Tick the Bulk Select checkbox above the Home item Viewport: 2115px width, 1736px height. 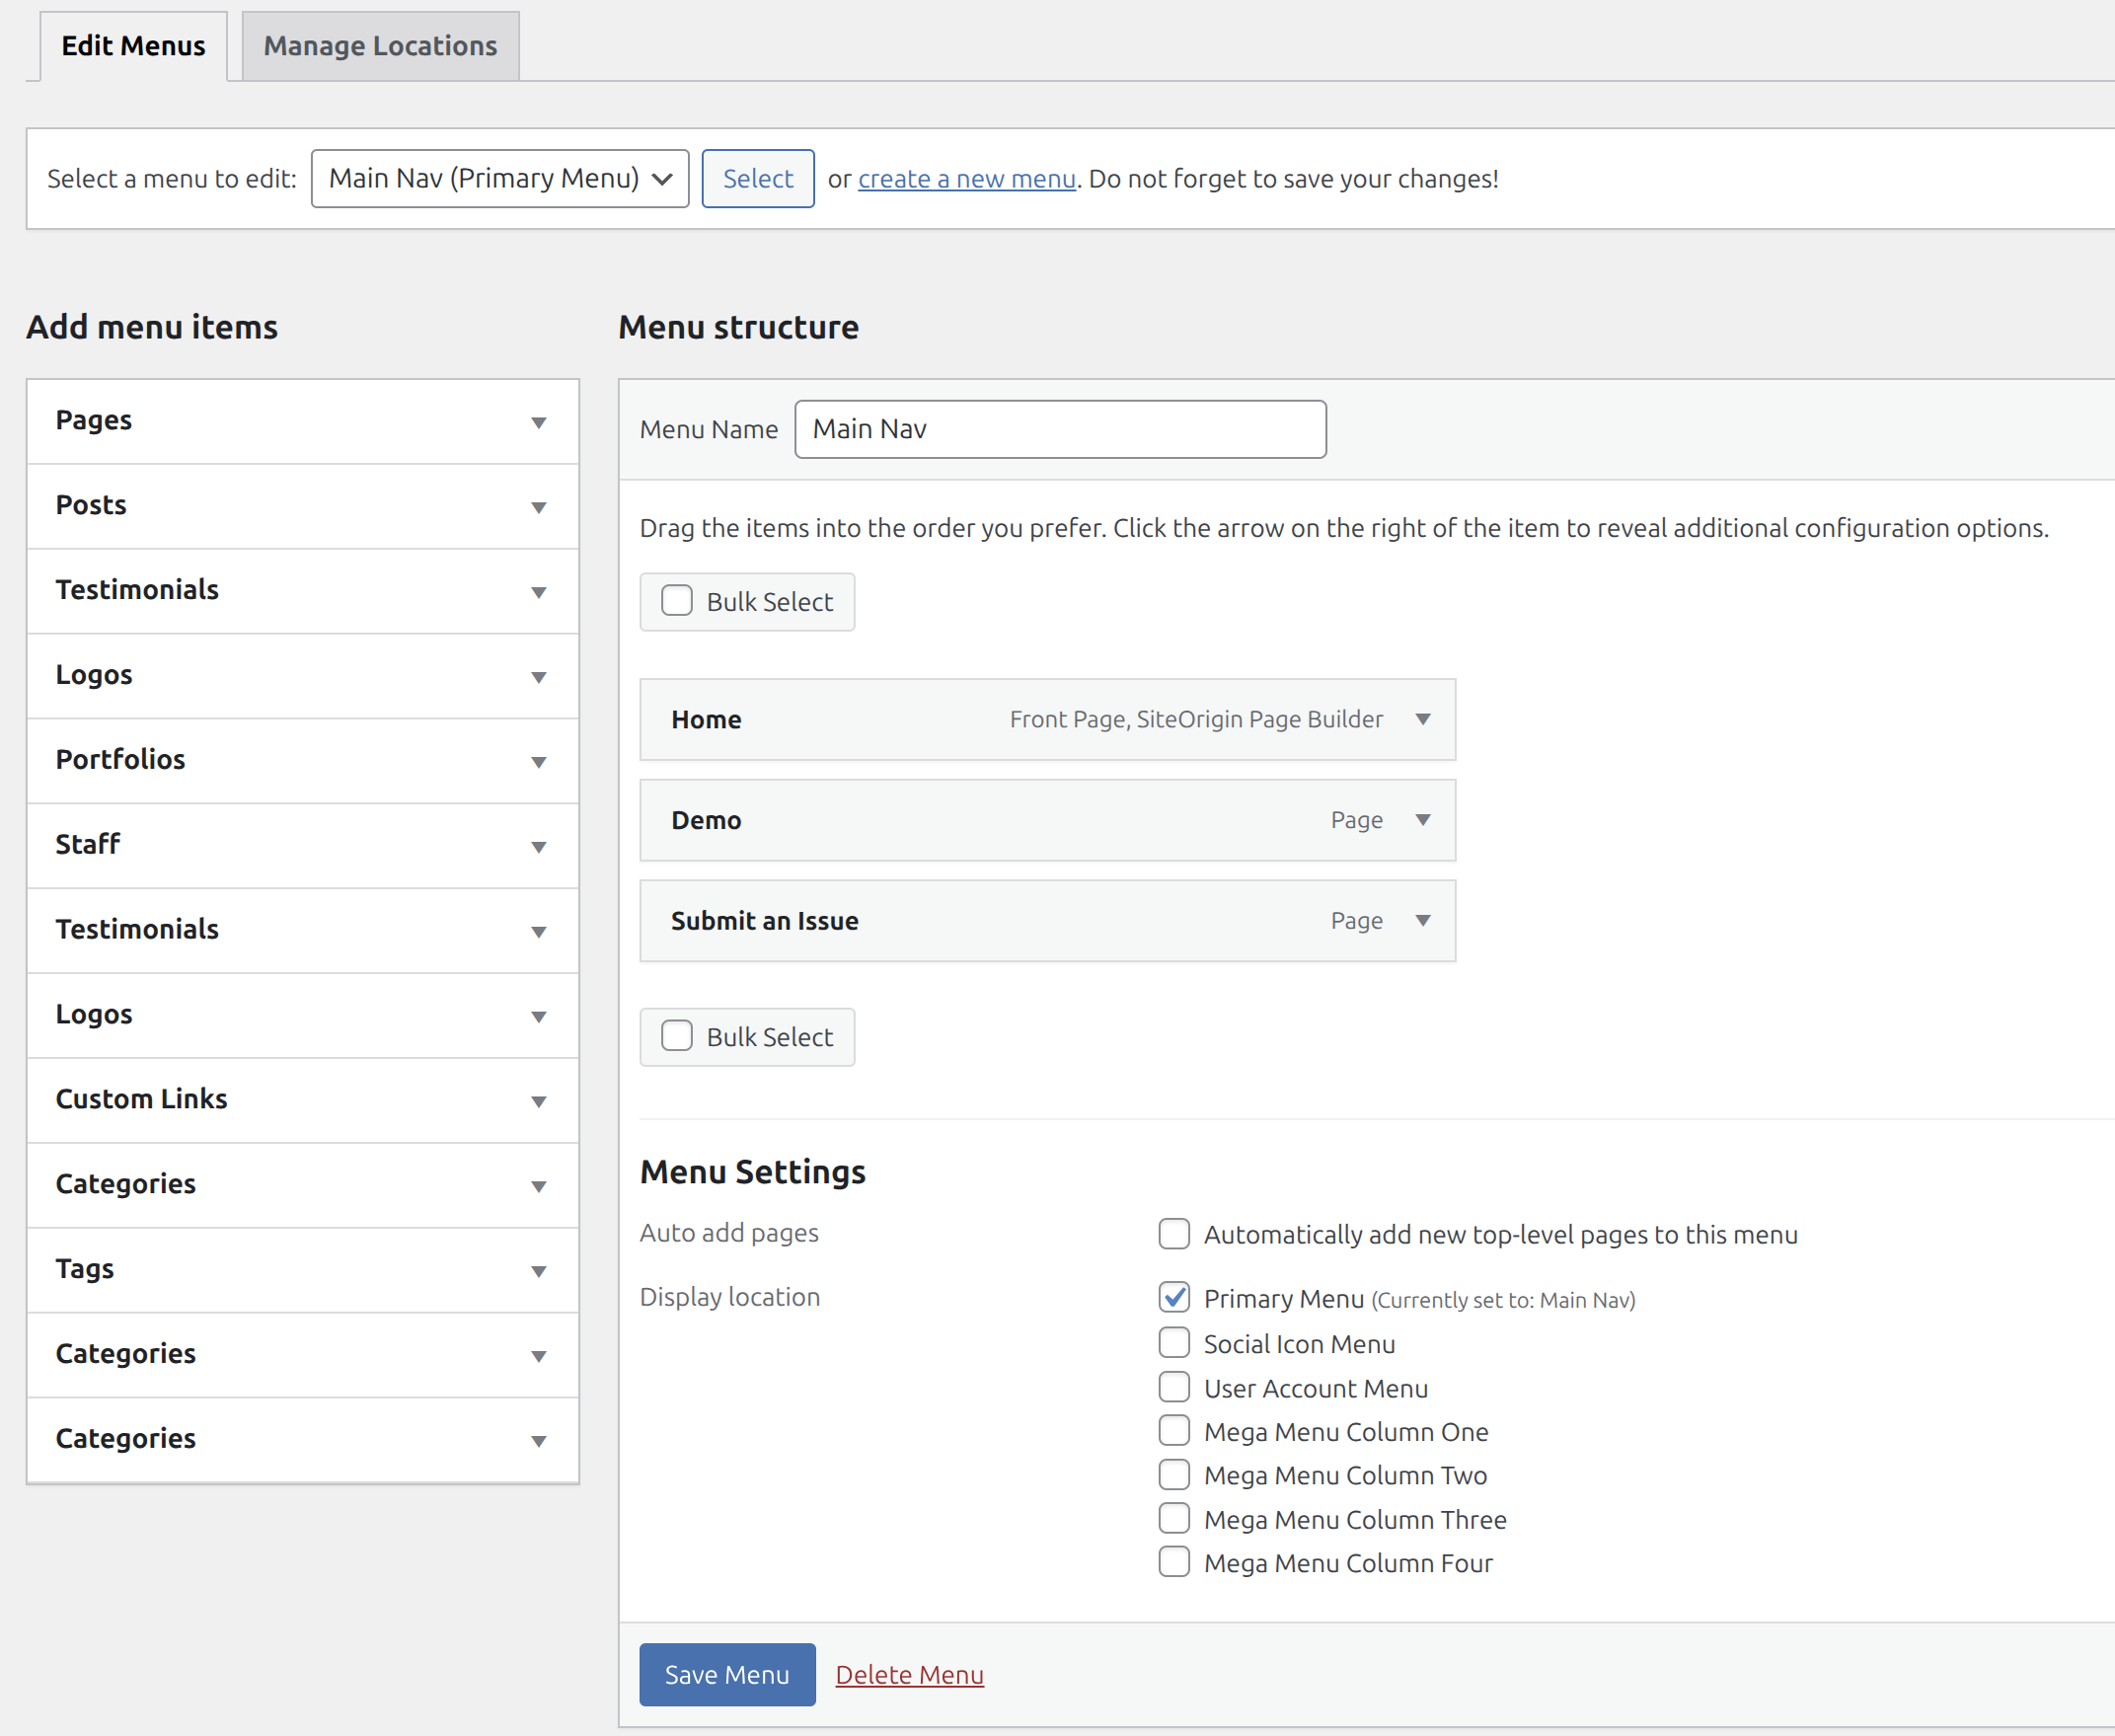point(677,600)
